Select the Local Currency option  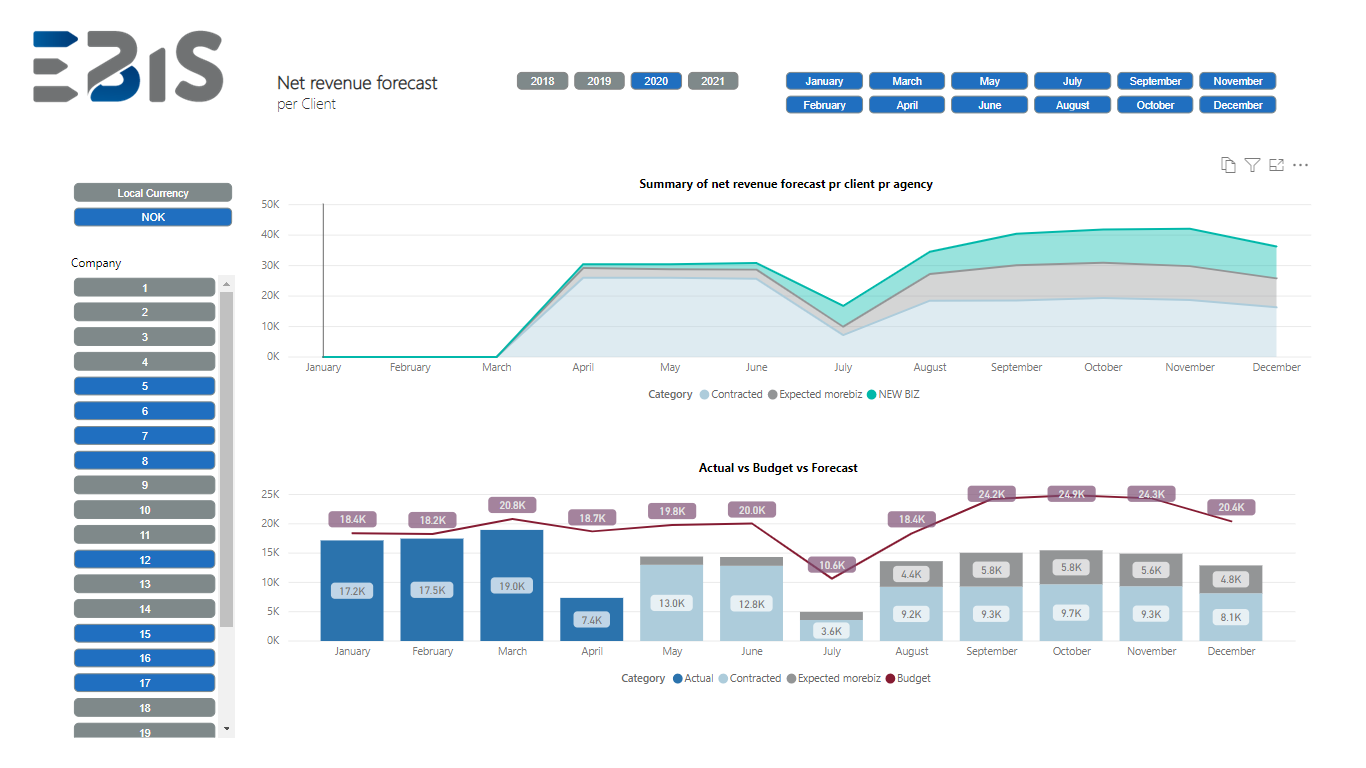[x=153, y=193]
